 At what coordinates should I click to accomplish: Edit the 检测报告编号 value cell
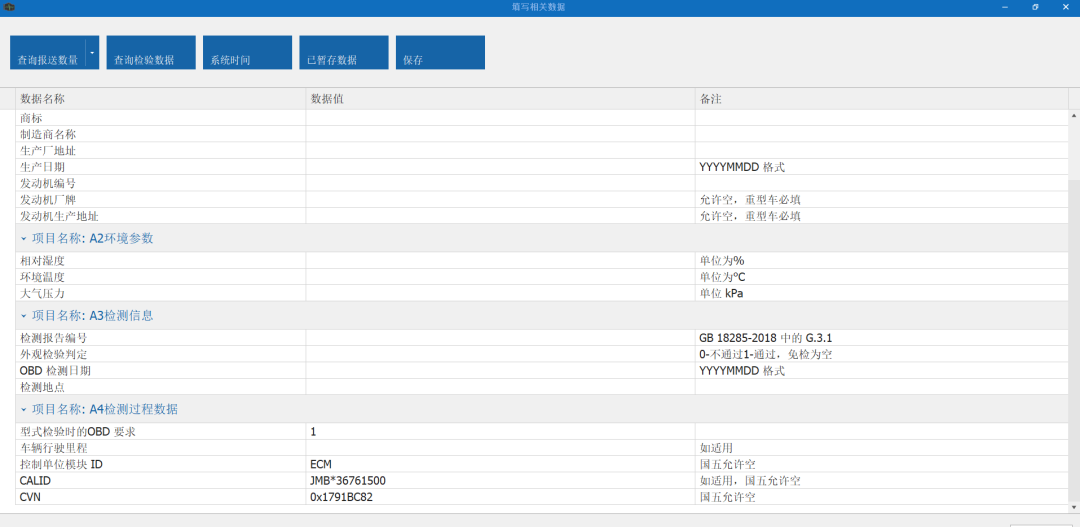coord(501,338)
